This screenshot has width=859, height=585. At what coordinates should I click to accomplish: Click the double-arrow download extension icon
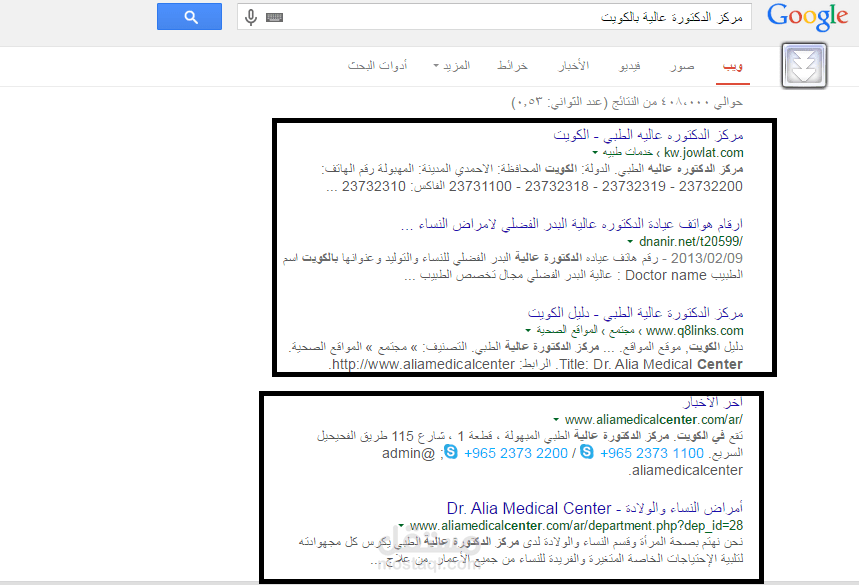point(804,65)
